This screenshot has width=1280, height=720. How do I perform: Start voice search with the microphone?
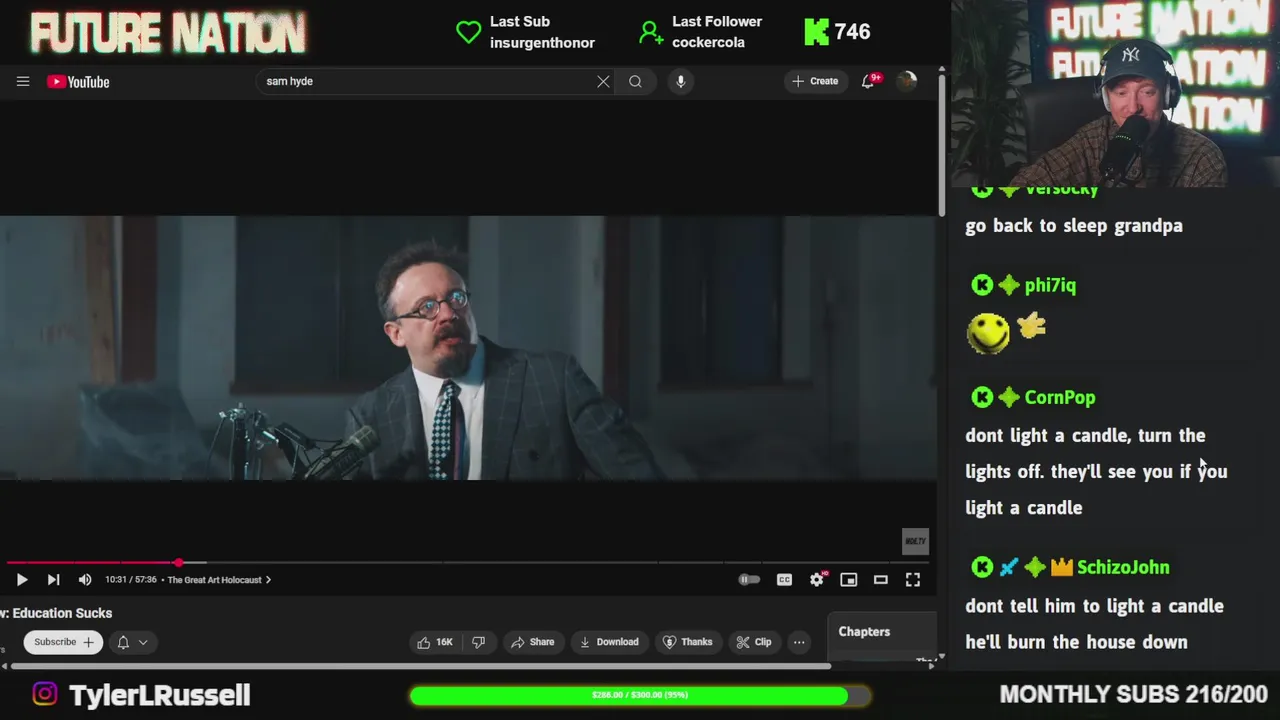680,81
